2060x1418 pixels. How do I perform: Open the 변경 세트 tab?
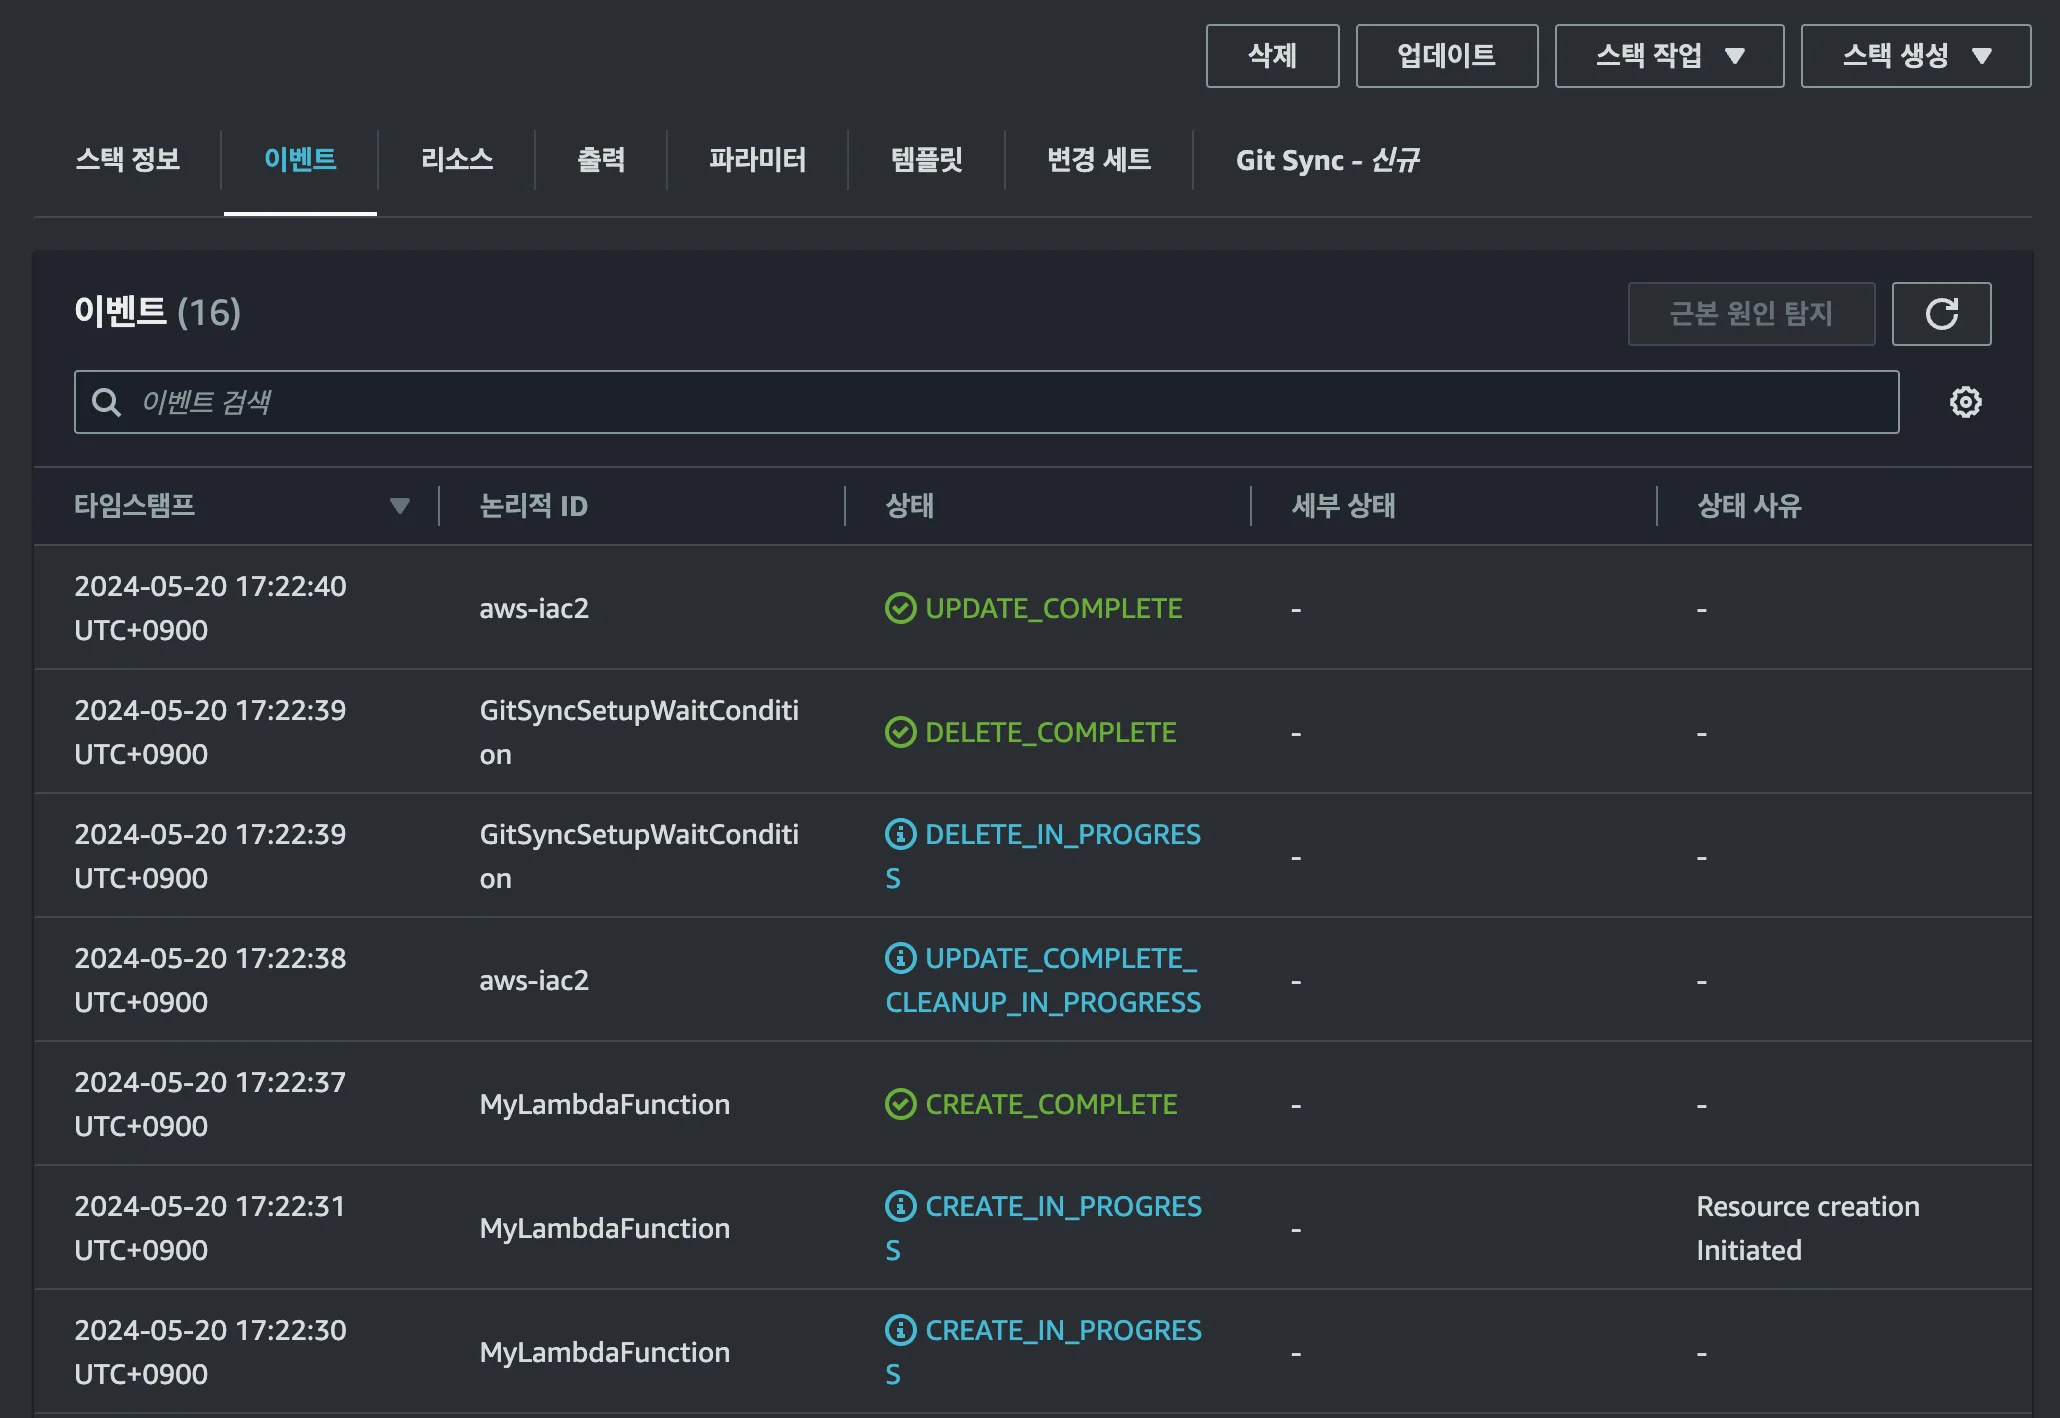point(1097,160)
